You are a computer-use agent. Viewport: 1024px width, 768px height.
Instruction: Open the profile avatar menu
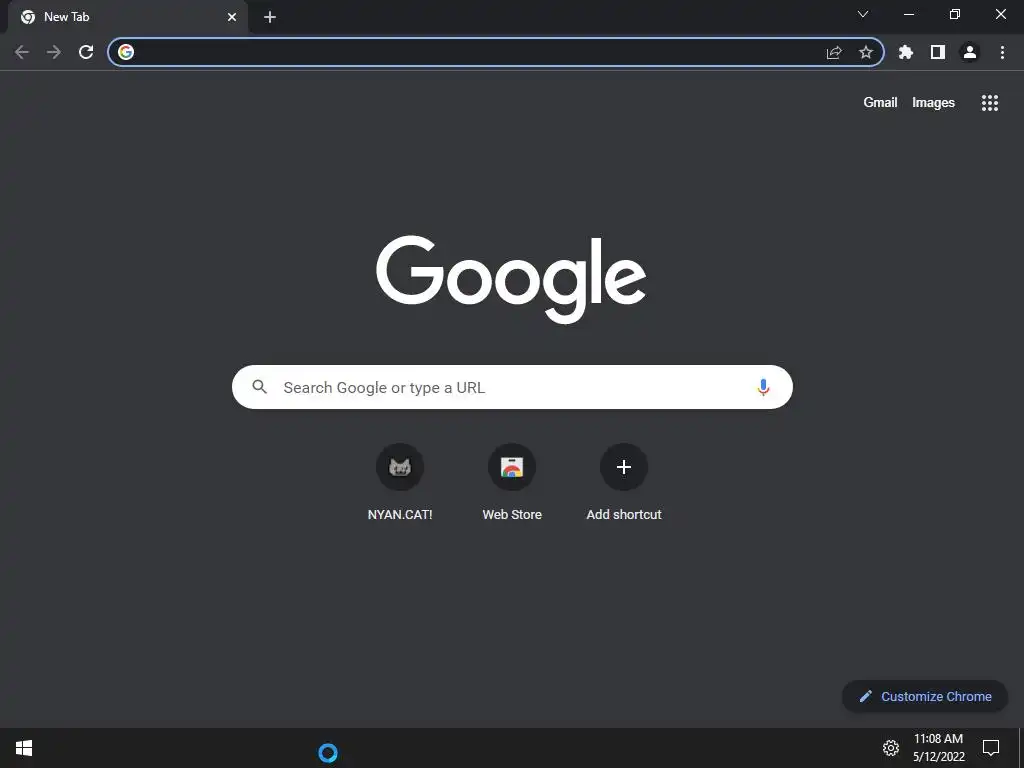pos(970,52)
